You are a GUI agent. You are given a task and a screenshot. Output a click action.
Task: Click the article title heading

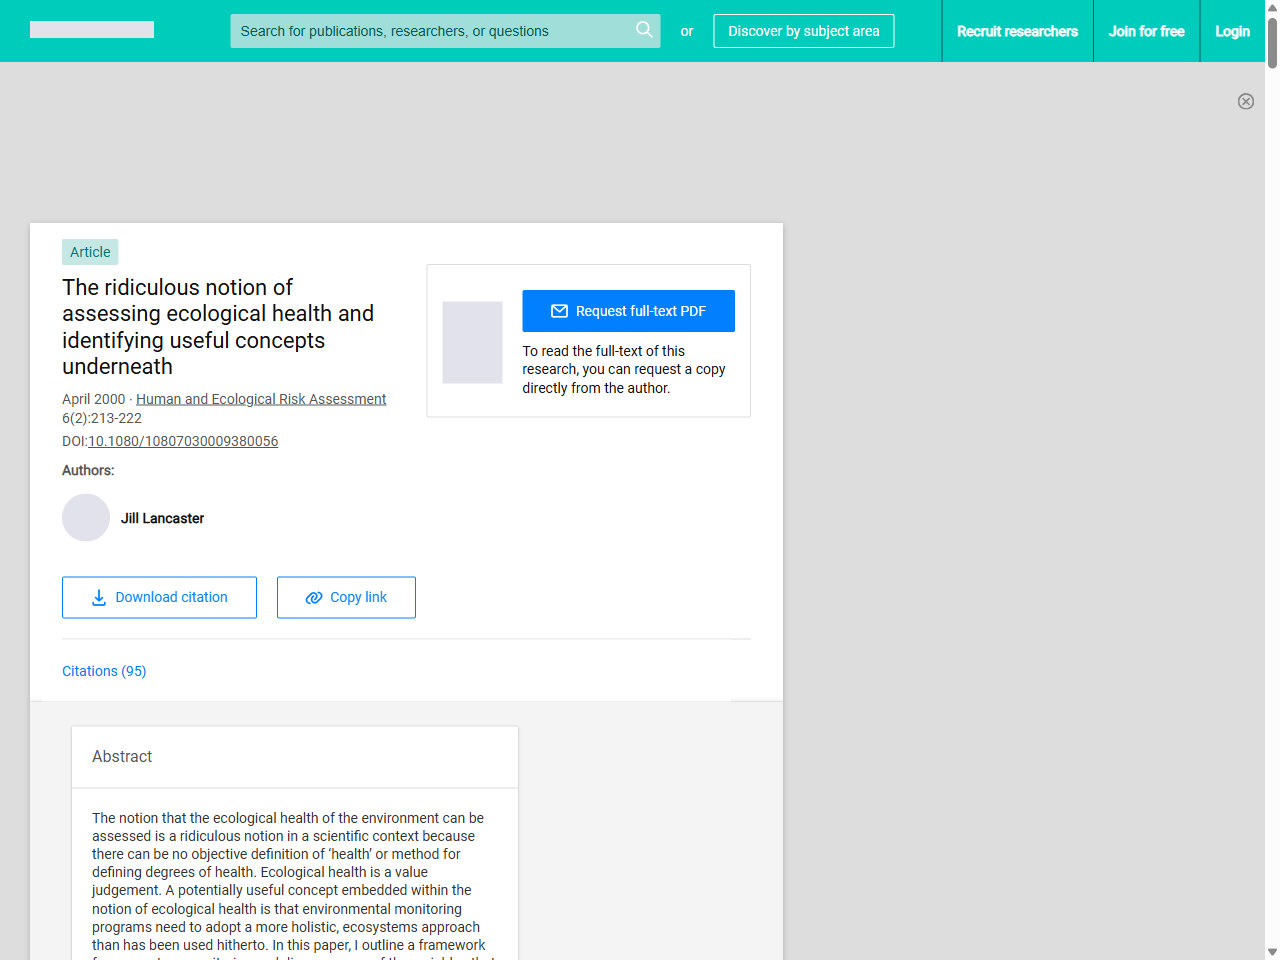(x=218, y=327)
